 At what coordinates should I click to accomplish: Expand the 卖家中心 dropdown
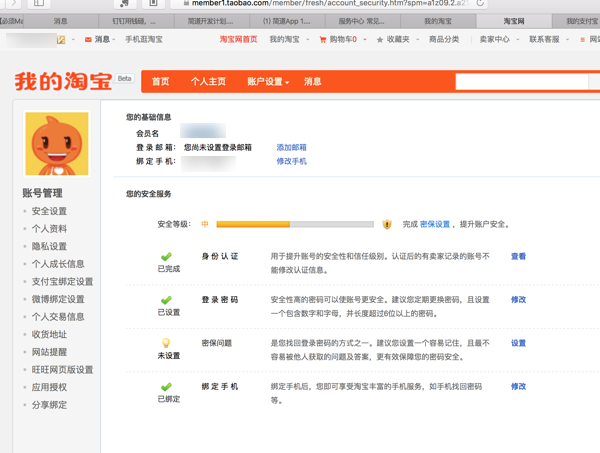(518, 39)
